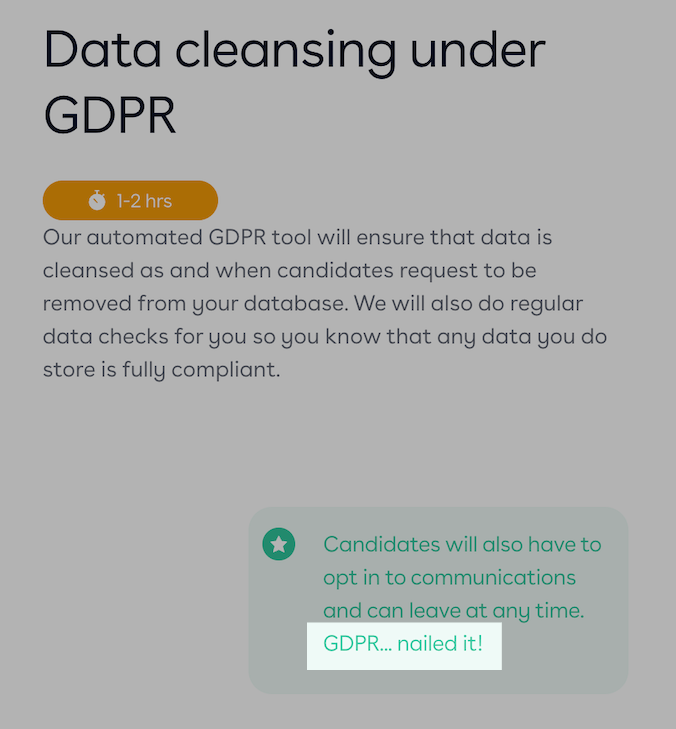Select the "1-2 hrs" duration label
The width and height of the screenshot is (676, 729).
click(144, 201)
